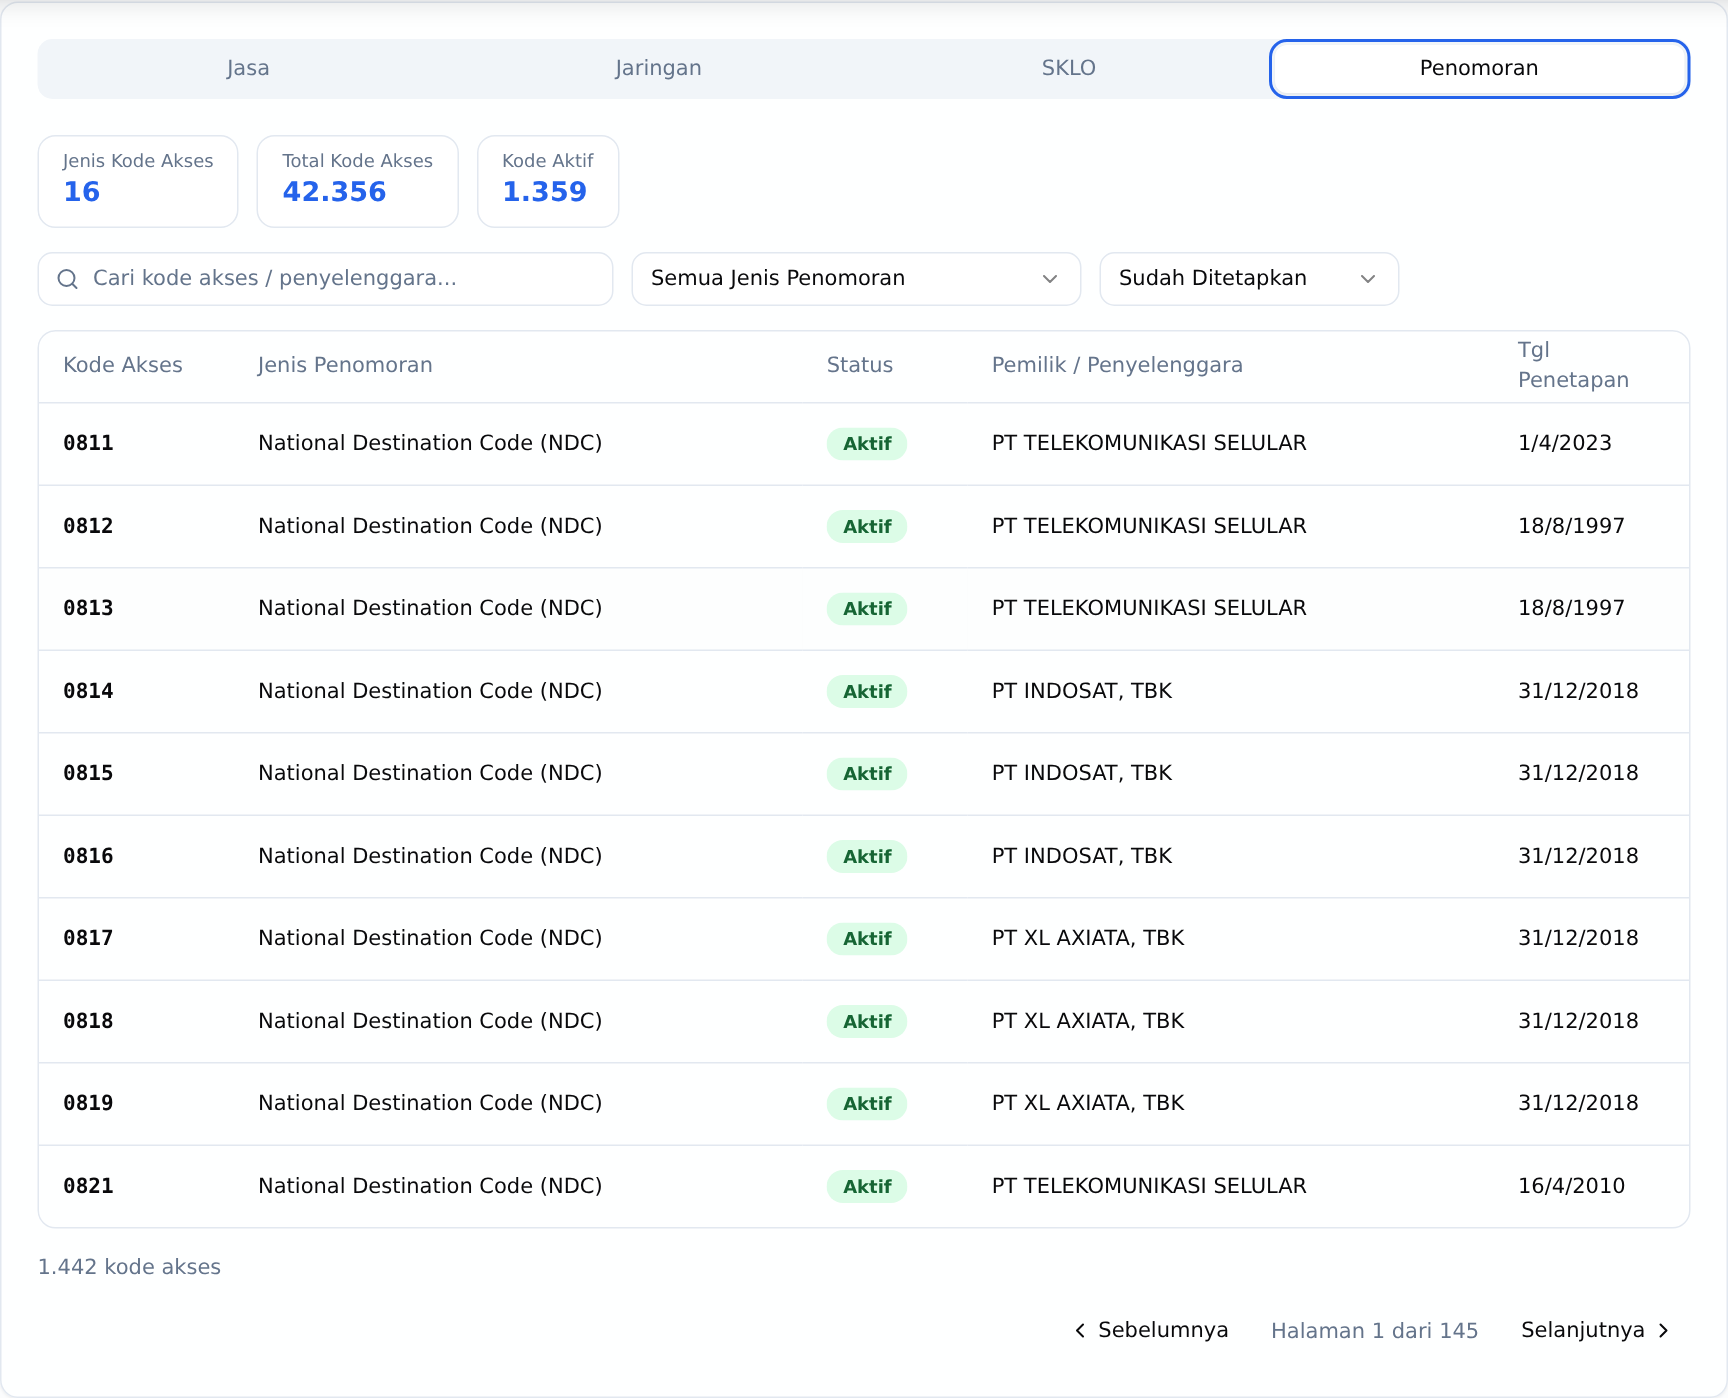Select the Penomoran tab
The width and height of the screenshot is (1728, 1400).
click(1479, 69)
